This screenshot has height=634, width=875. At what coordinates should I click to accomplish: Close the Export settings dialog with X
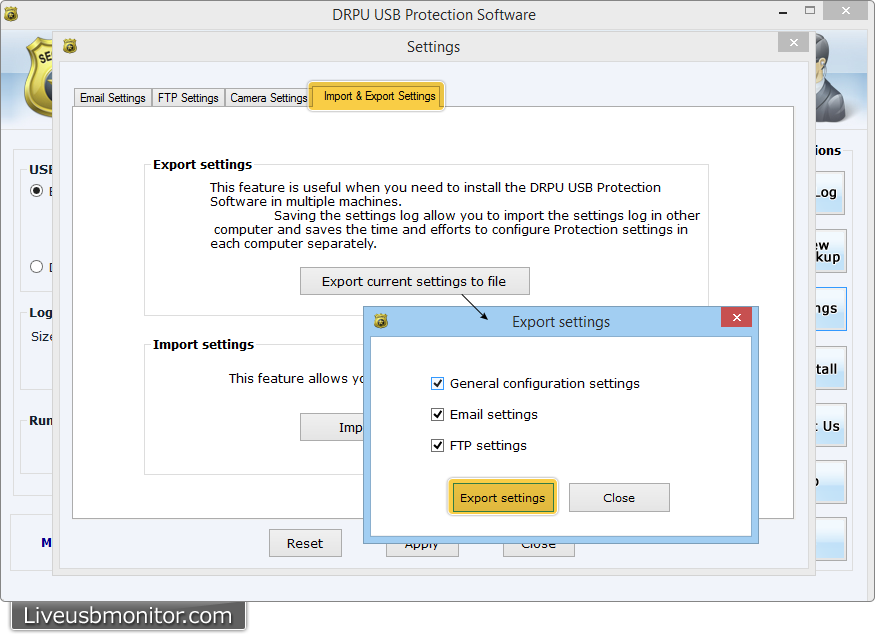tap(736, 317)
